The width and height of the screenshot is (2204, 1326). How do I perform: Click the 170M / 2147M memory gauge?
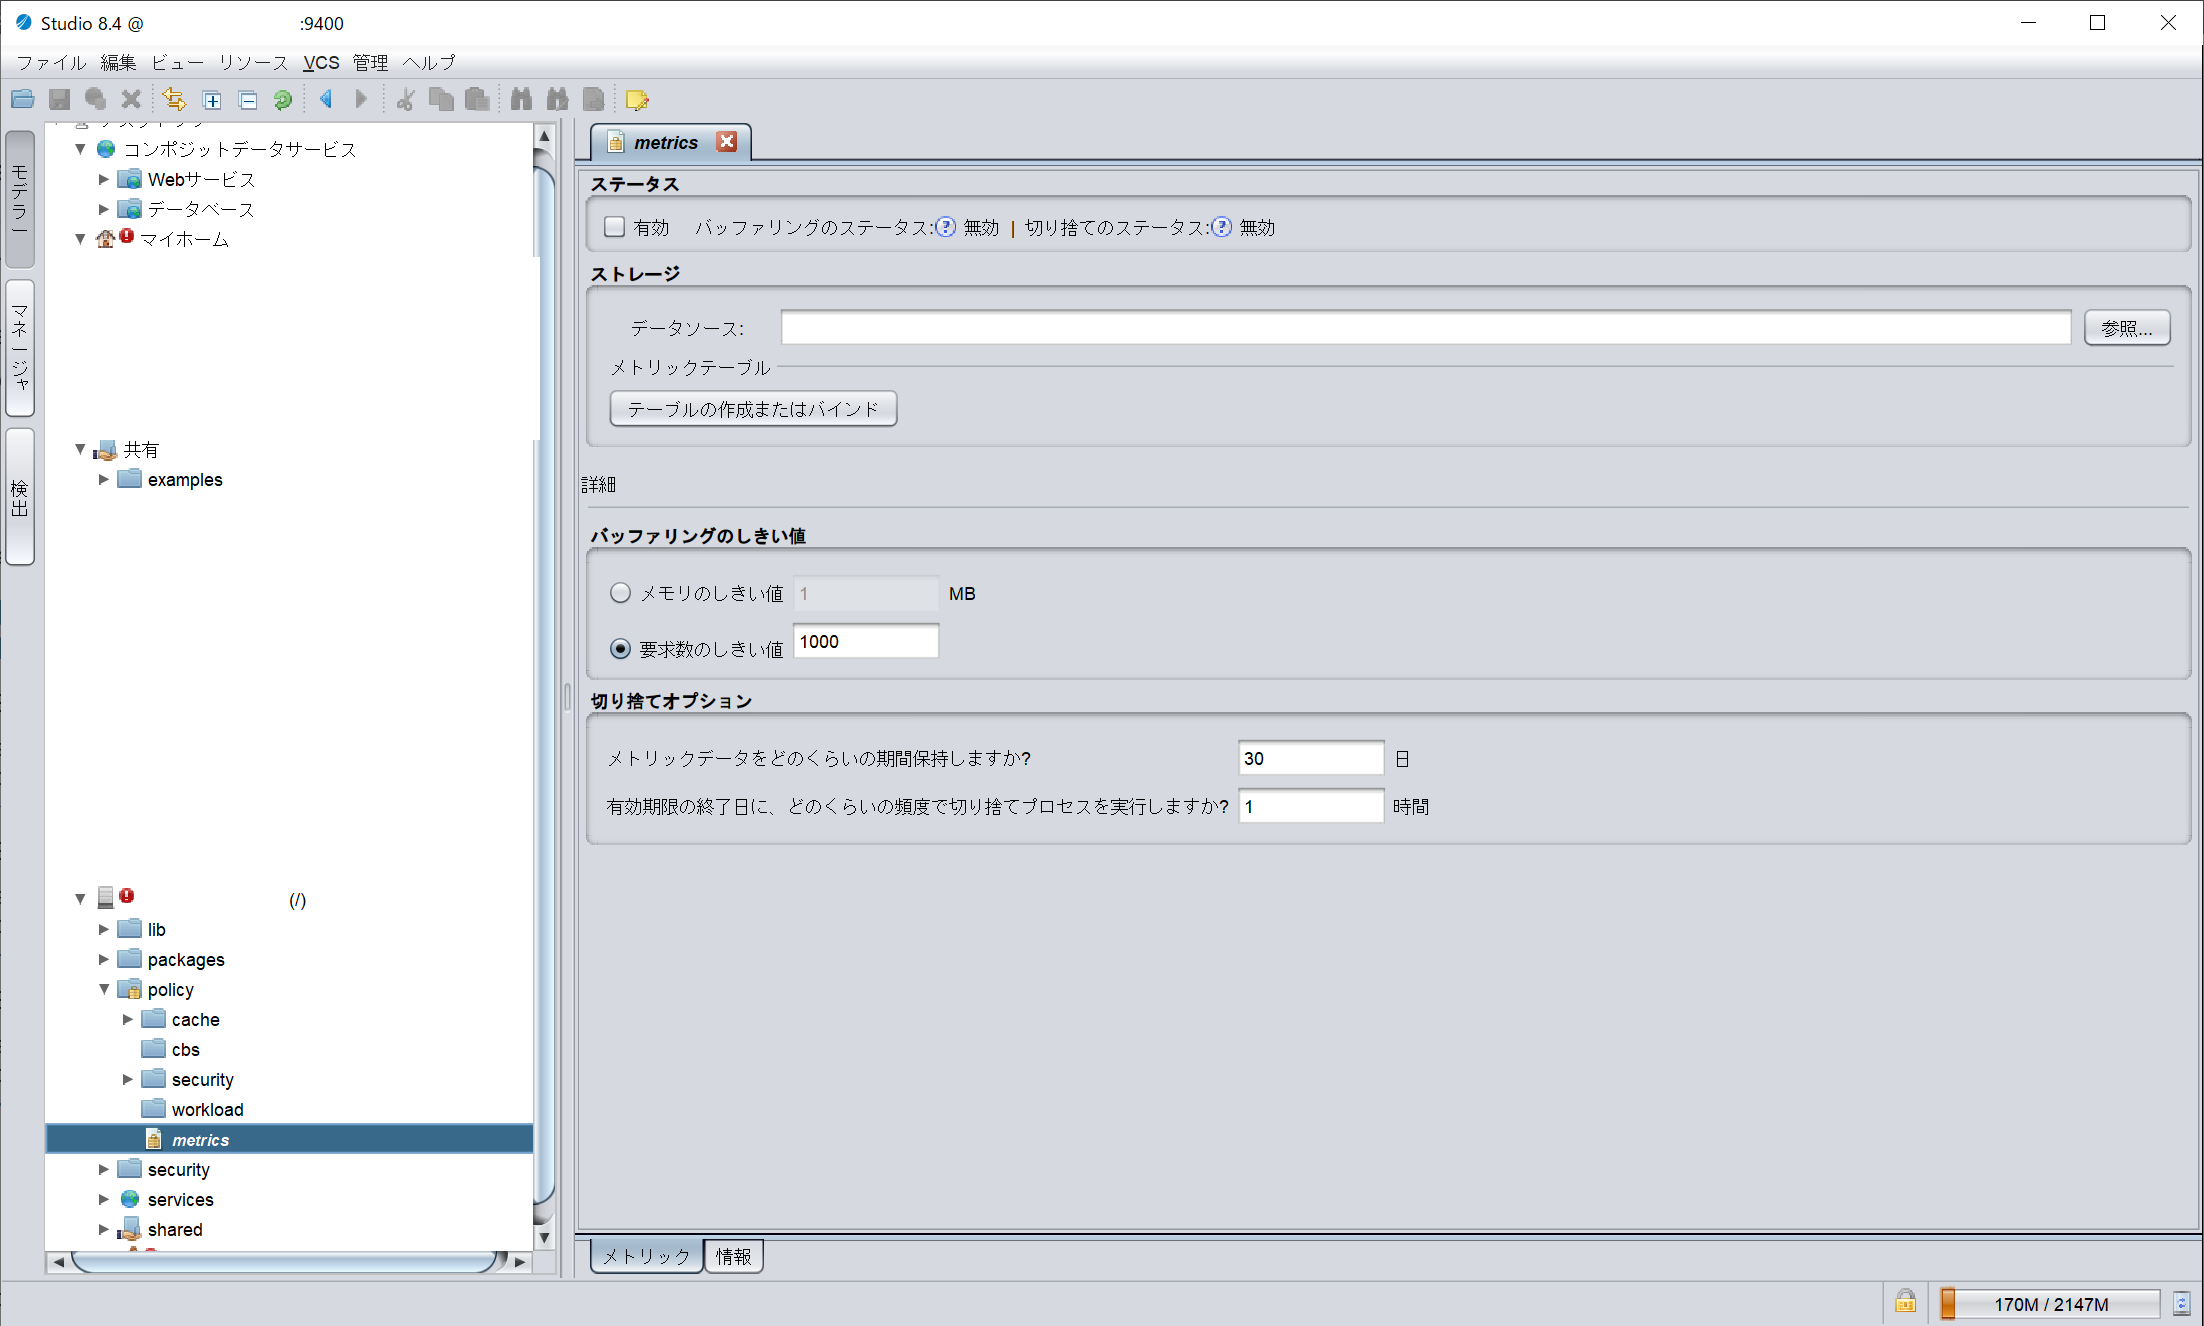[x=2050, y=1304]
